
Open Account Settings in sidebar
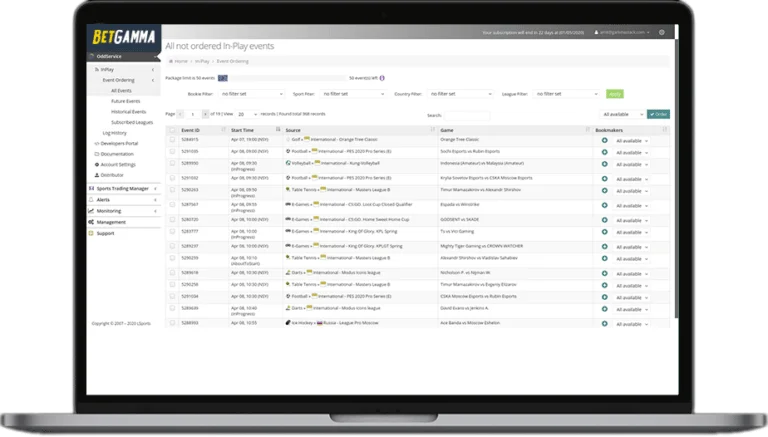[118, 165]
